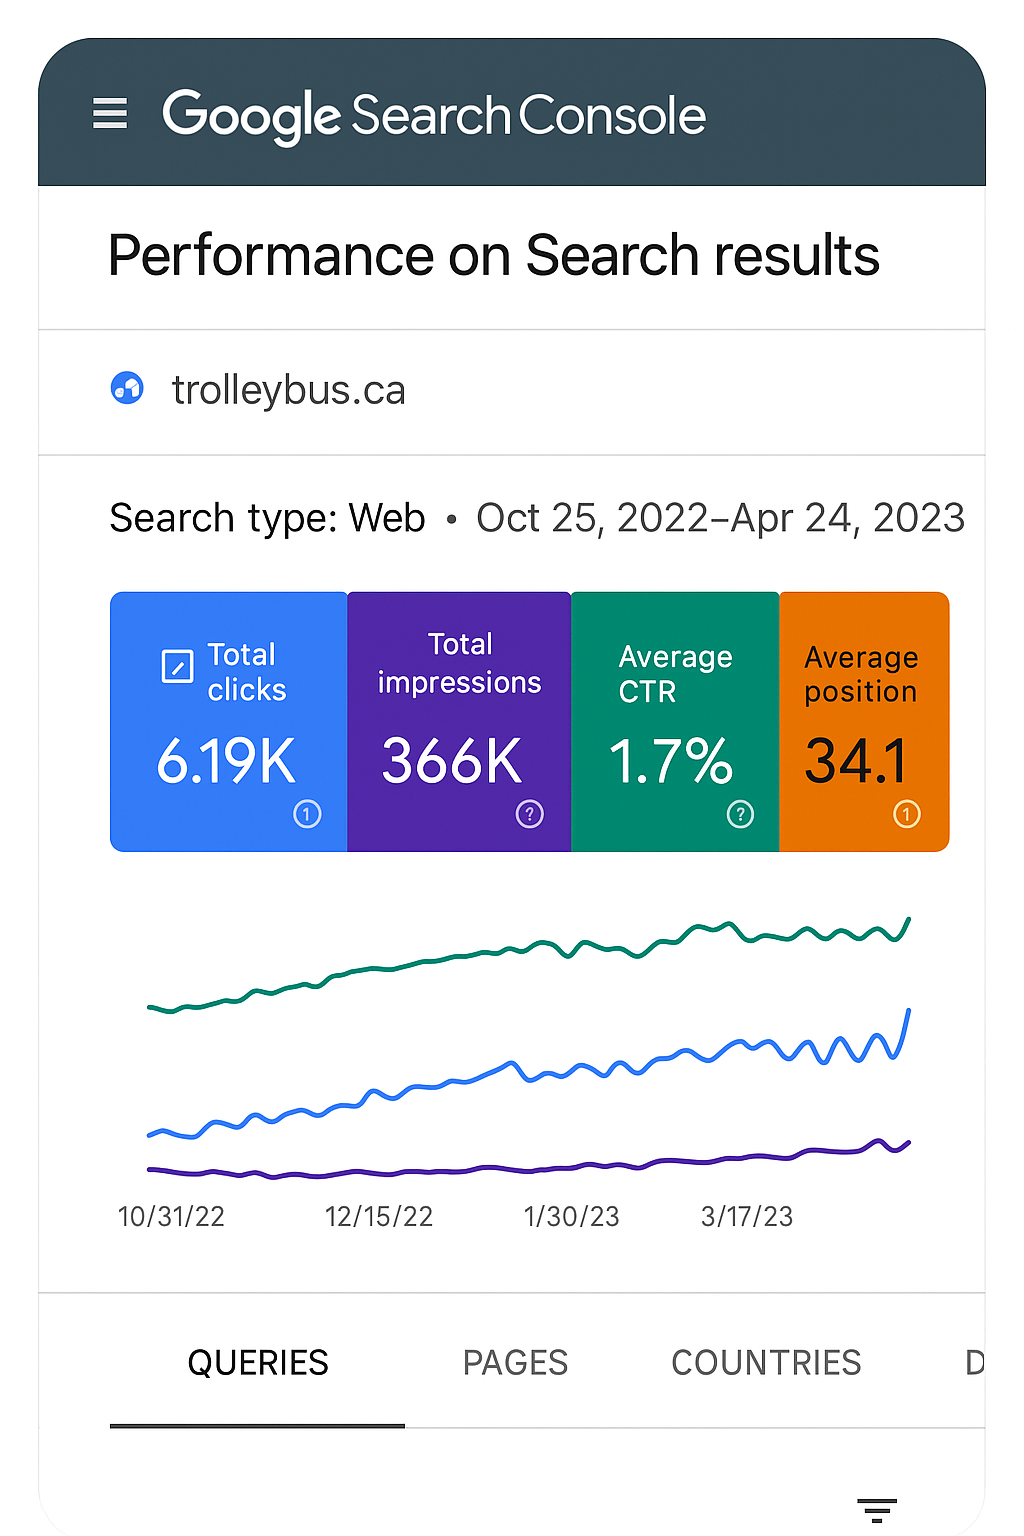
Task: Open the Search type: Web filter
Action: 267,518
